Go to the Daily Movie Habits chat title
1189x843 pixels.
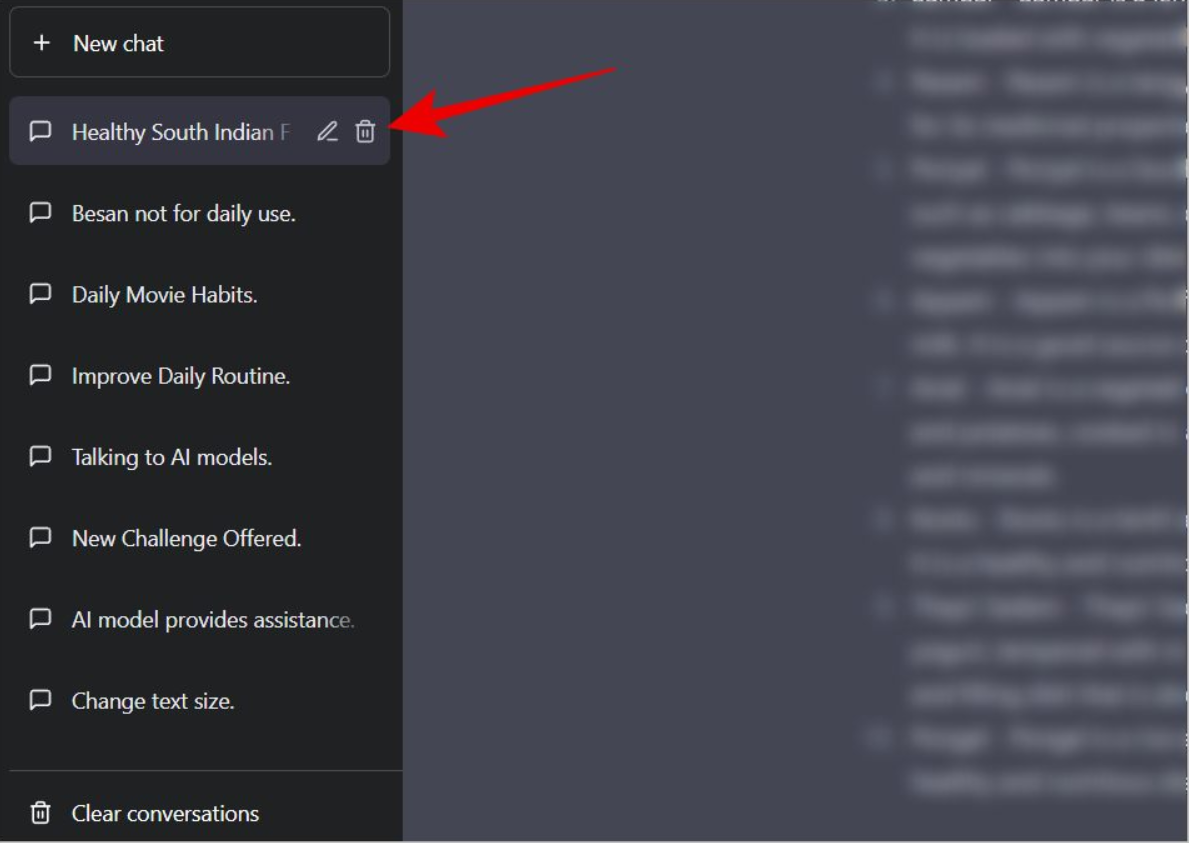click(164, 295)
